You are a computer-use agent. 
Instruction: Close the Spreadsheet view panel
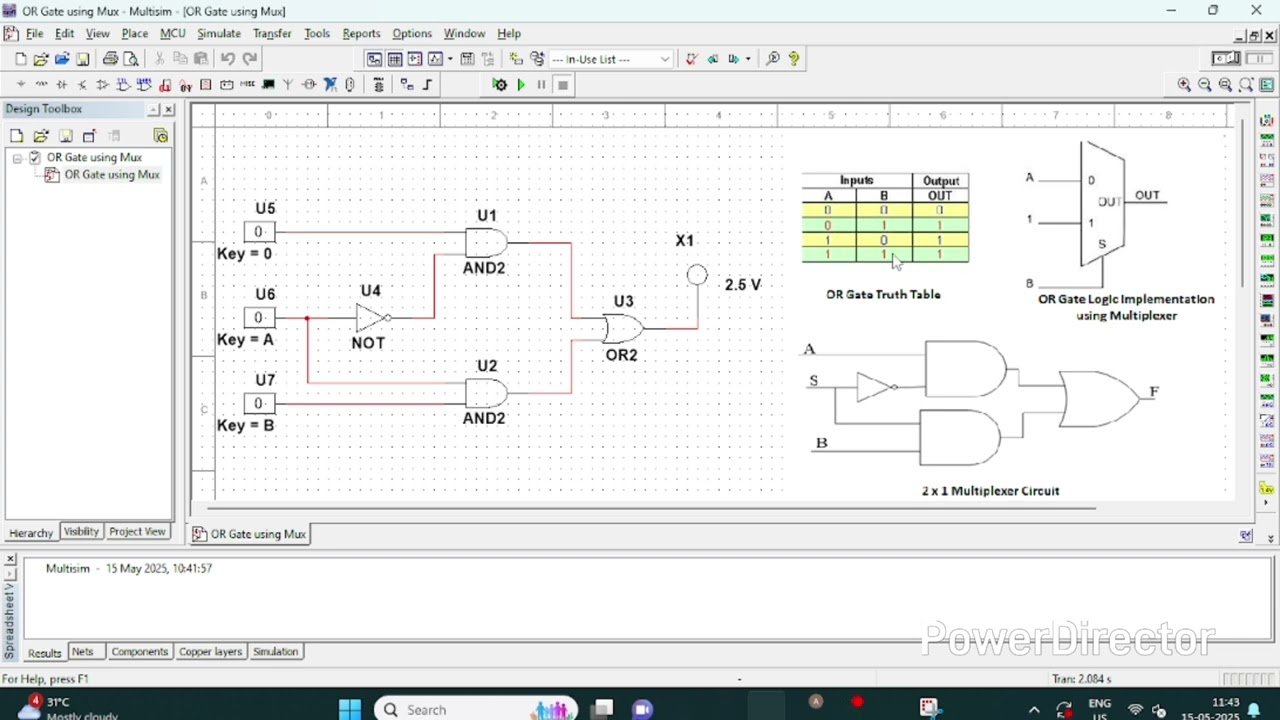coord(10,559)
